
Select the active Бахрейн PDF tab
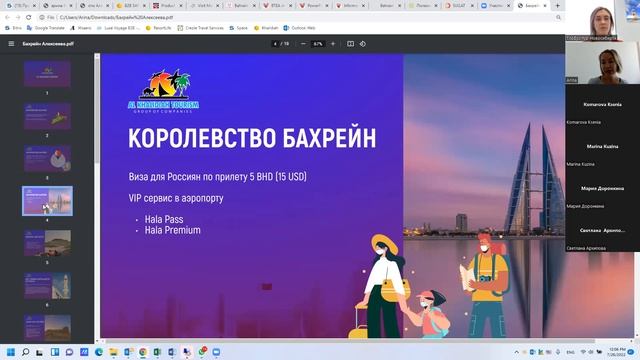pos(531,6)
